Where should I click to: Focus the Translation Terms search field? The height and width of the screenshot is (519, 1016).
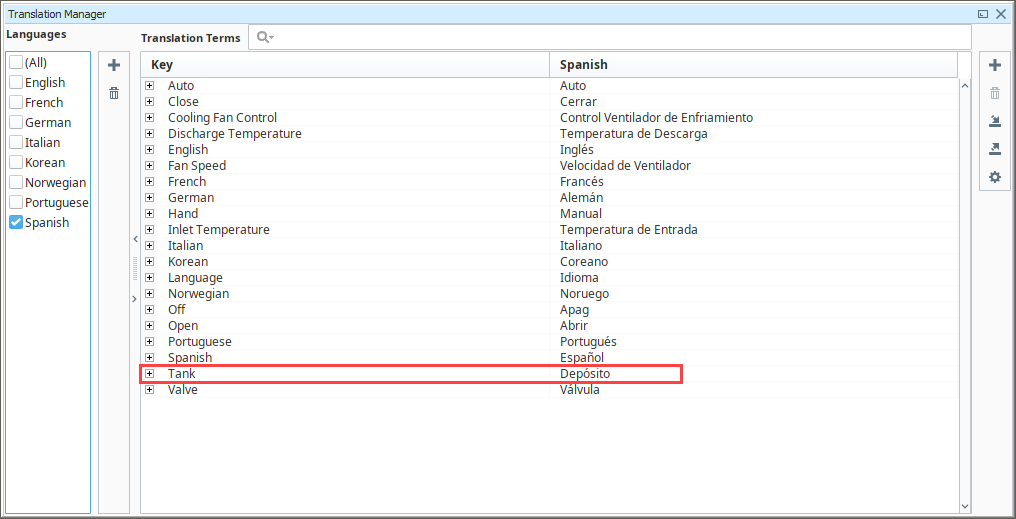(x=621, y=38)
